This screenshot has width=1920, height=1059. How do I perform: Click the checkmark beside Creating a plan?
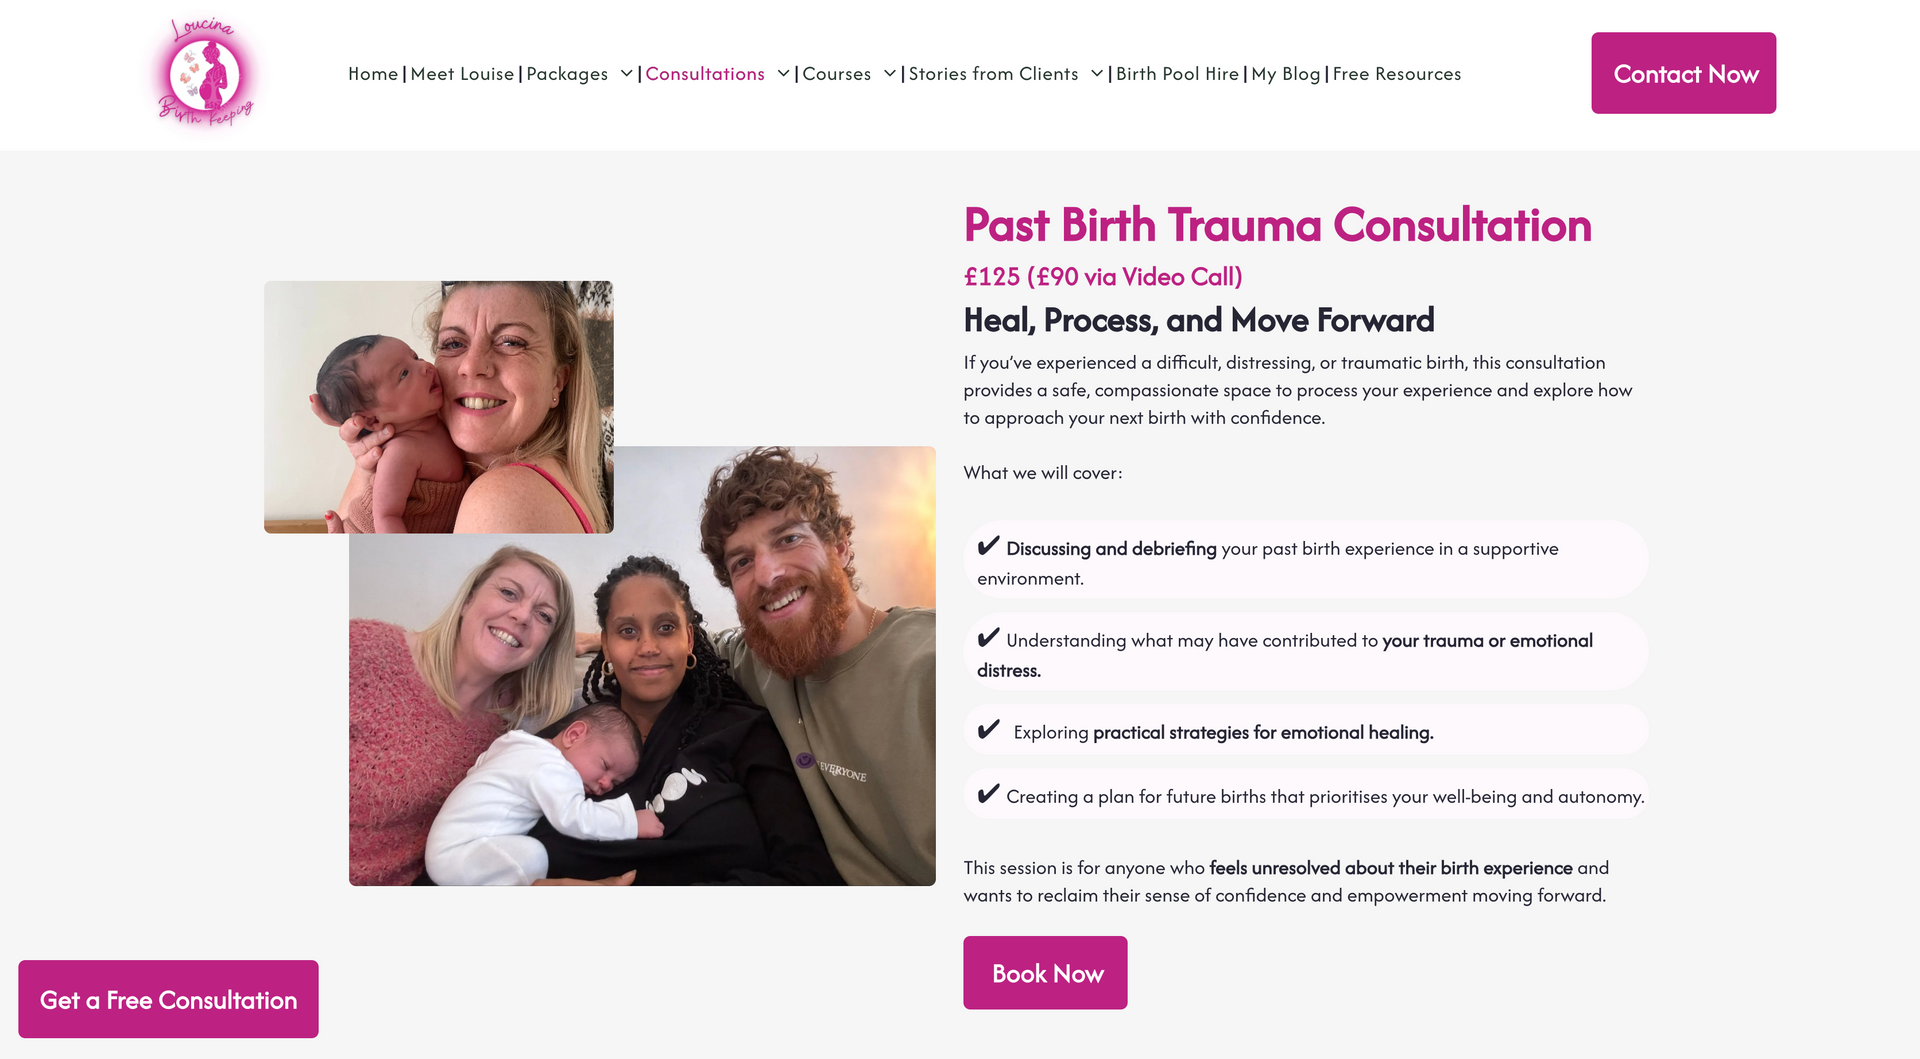point(988,794)
